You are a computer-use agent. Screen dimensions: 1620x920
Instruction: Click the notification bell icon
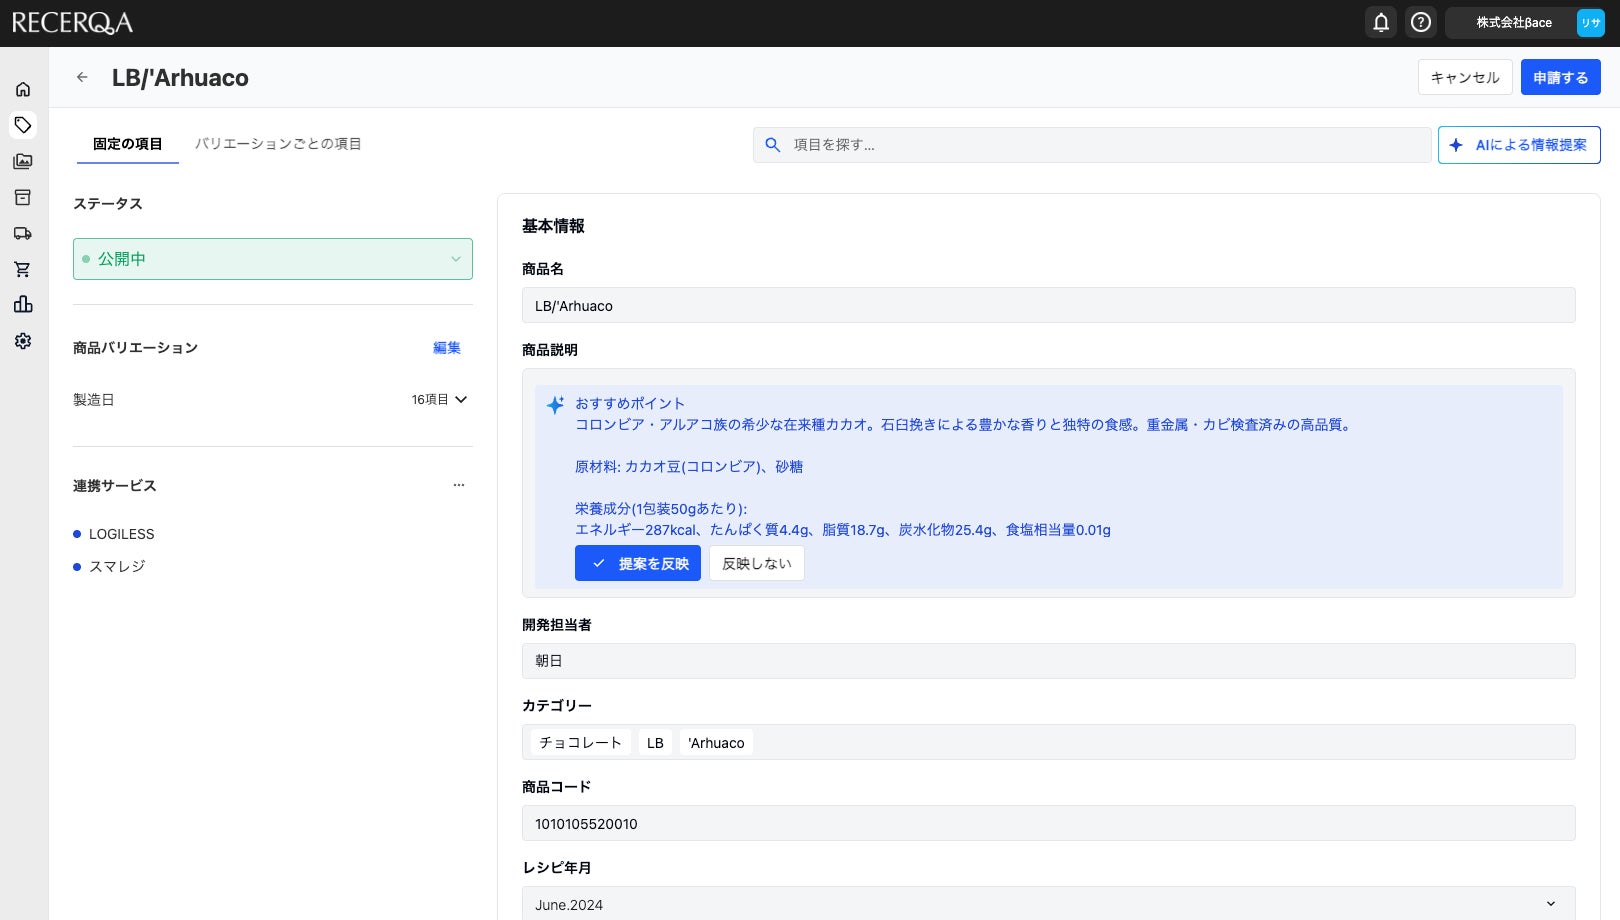click(1381, 22)
